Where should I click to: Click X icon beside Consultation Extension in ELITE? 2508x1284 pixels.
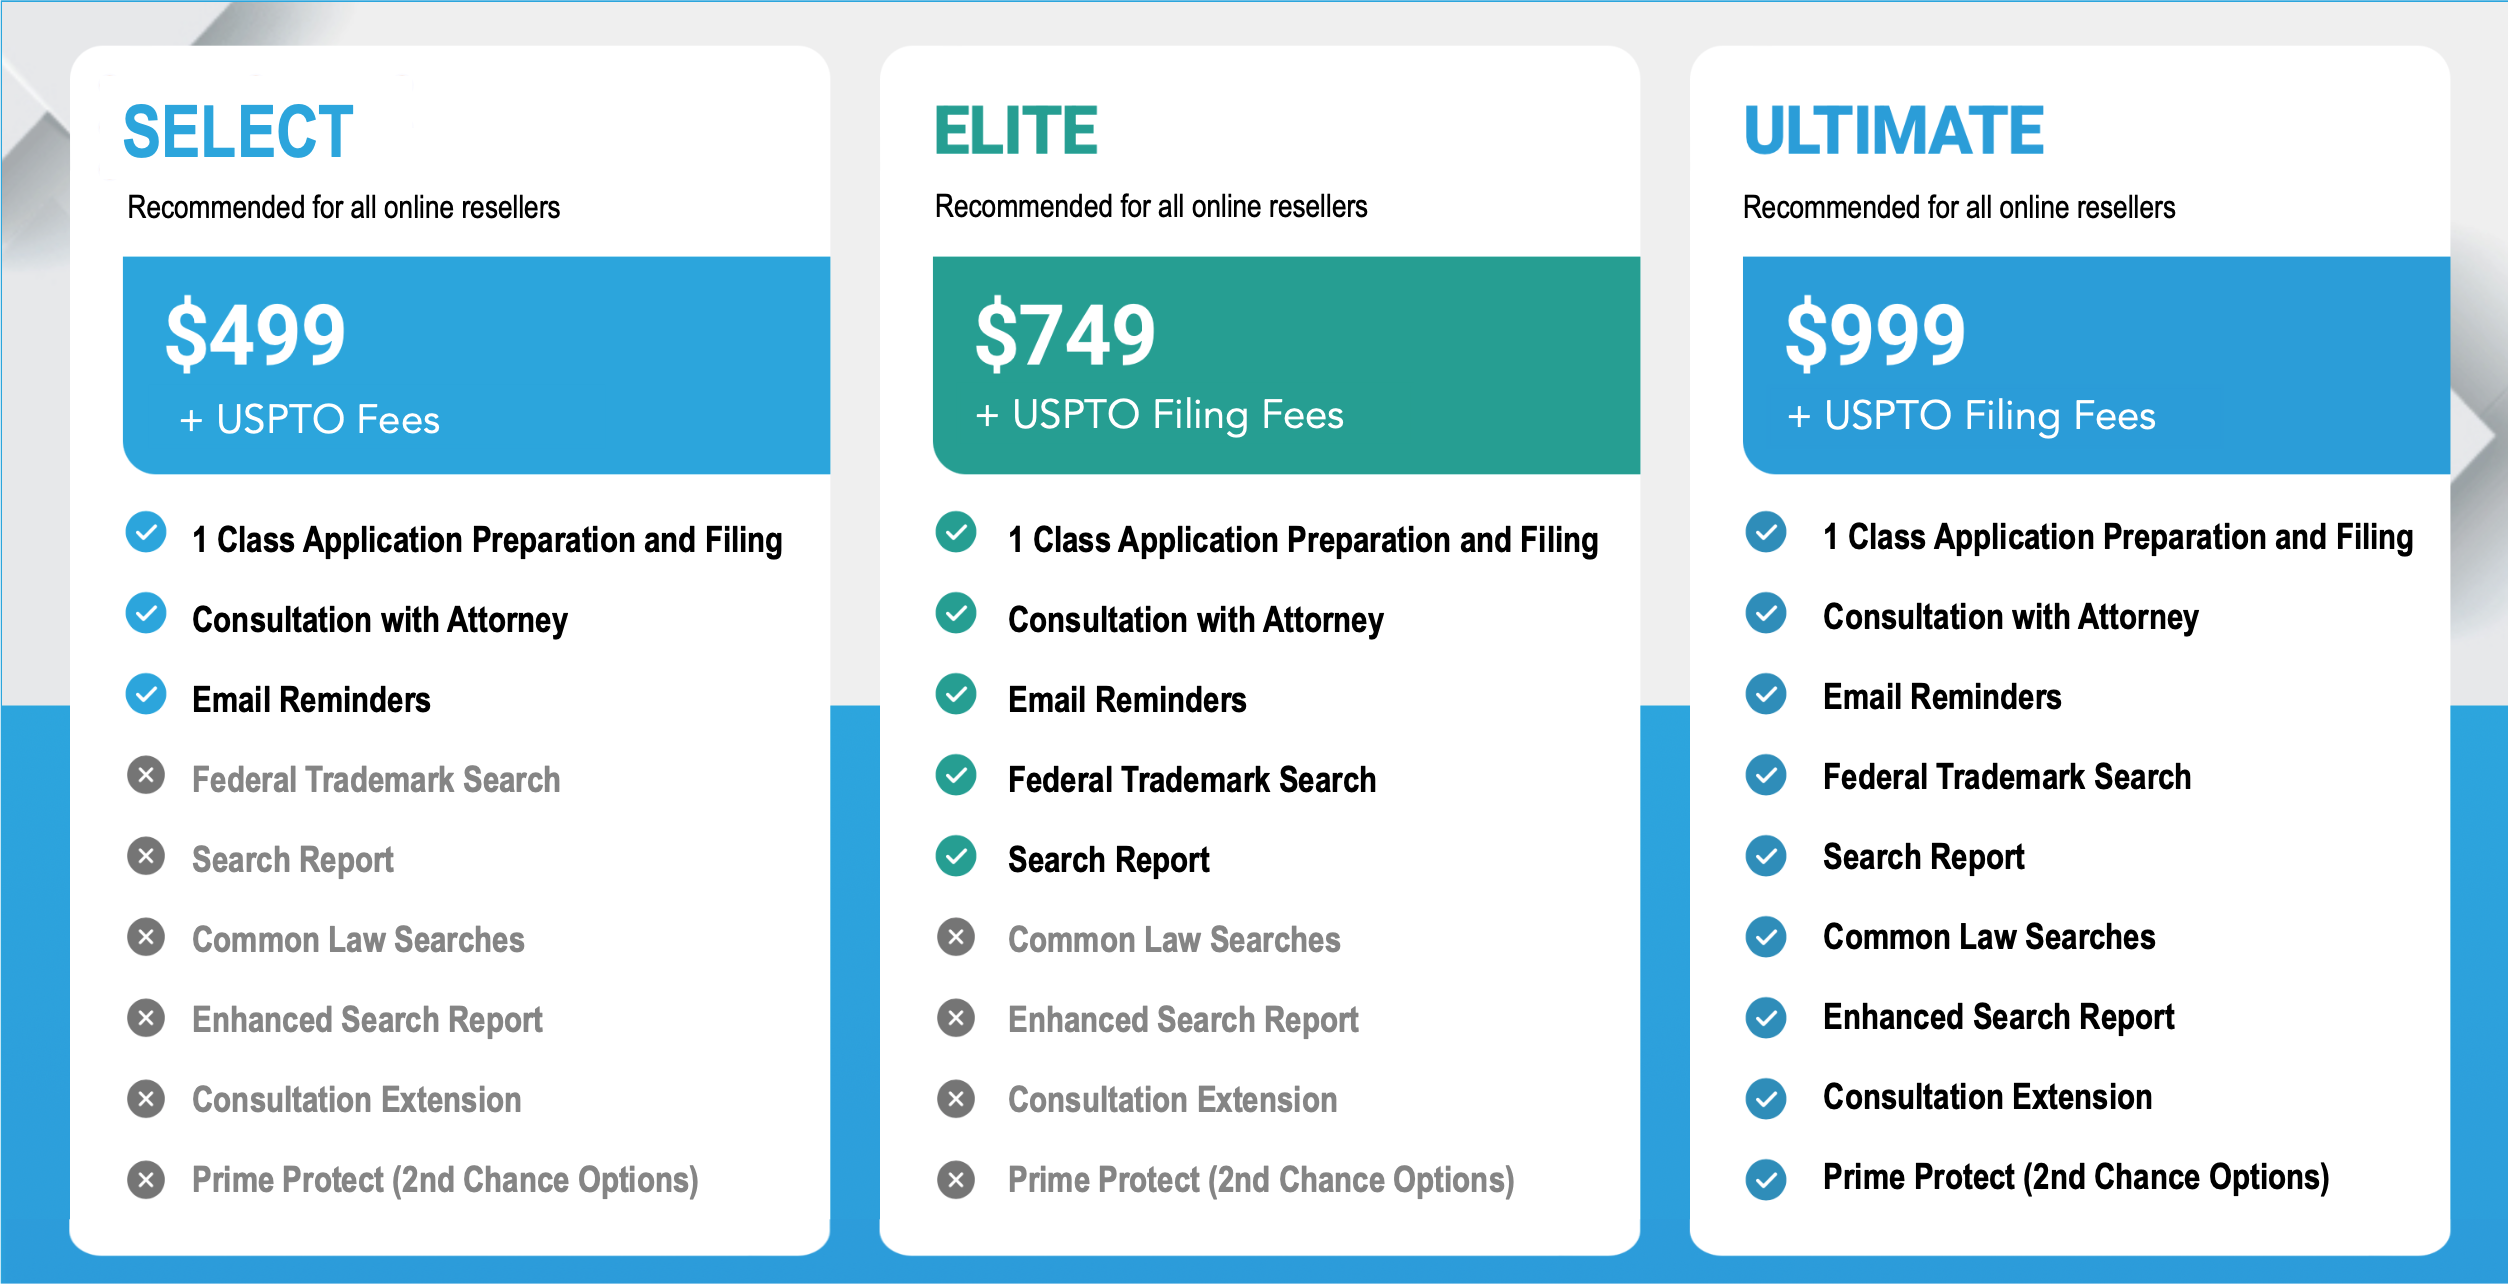click(956, 1098)
